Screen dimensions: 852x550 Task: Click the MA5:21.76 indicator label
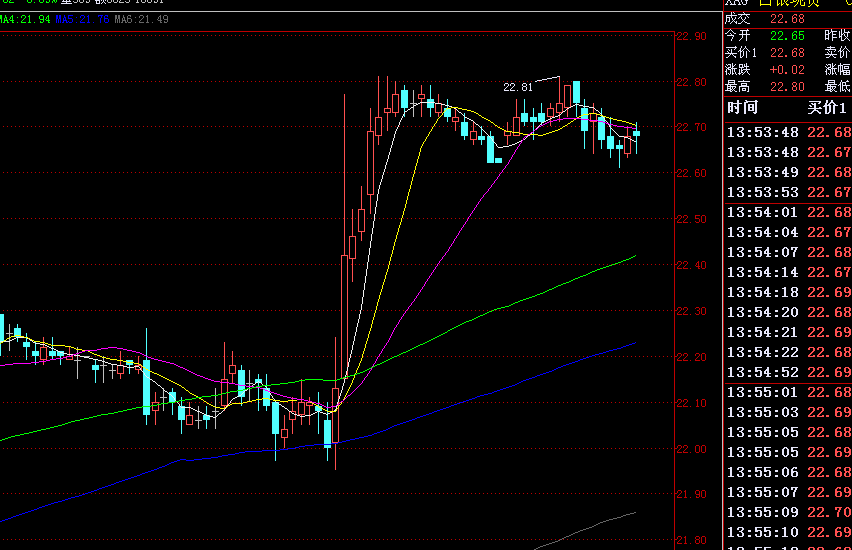point(83,20)
